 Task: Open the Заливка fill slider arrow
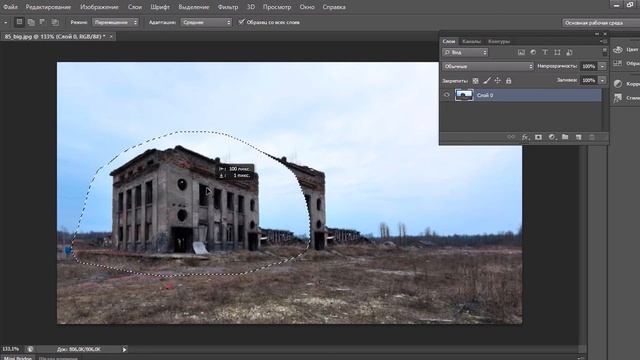point(602,80)
